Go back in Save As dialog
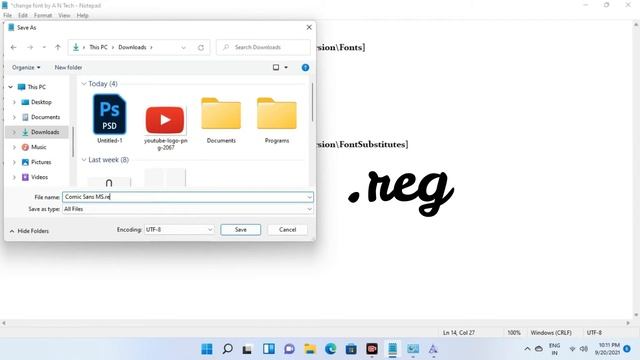The image size is (640, 360). 13,47
